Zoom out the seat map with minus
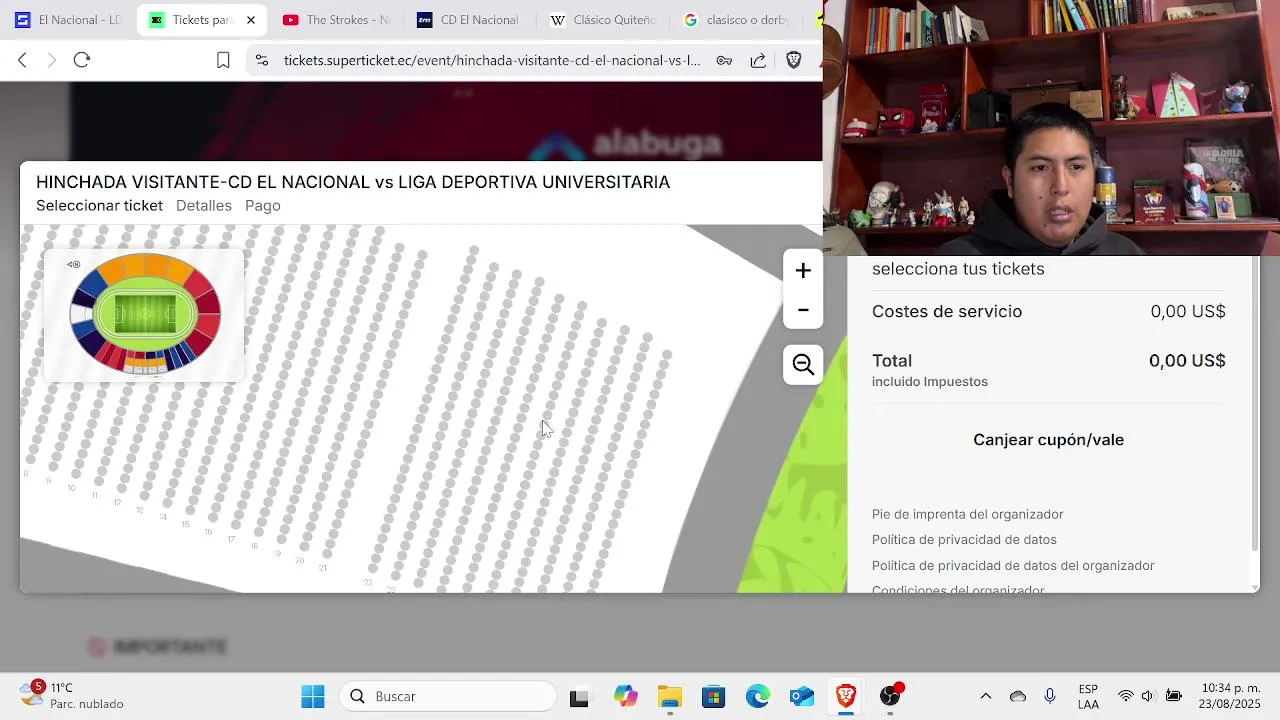The image size is (1280, 720). point(803,310)
